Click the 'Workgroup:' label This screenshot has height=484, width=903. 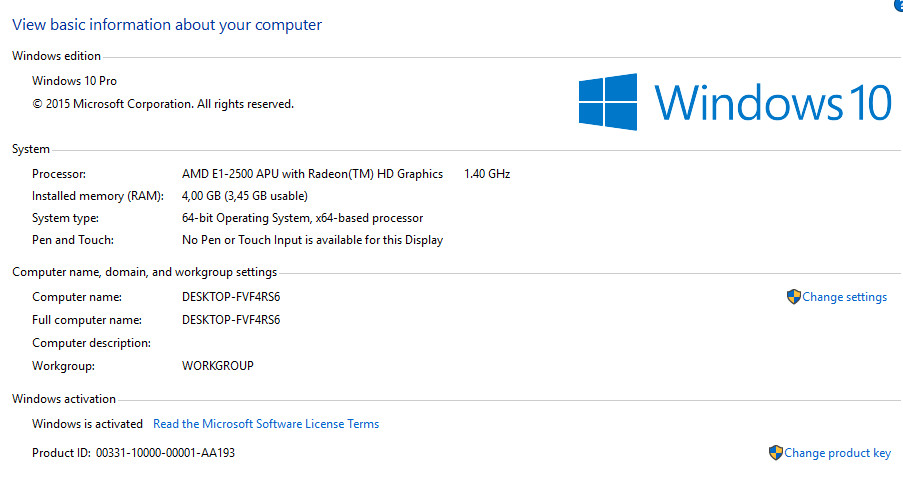63,366
